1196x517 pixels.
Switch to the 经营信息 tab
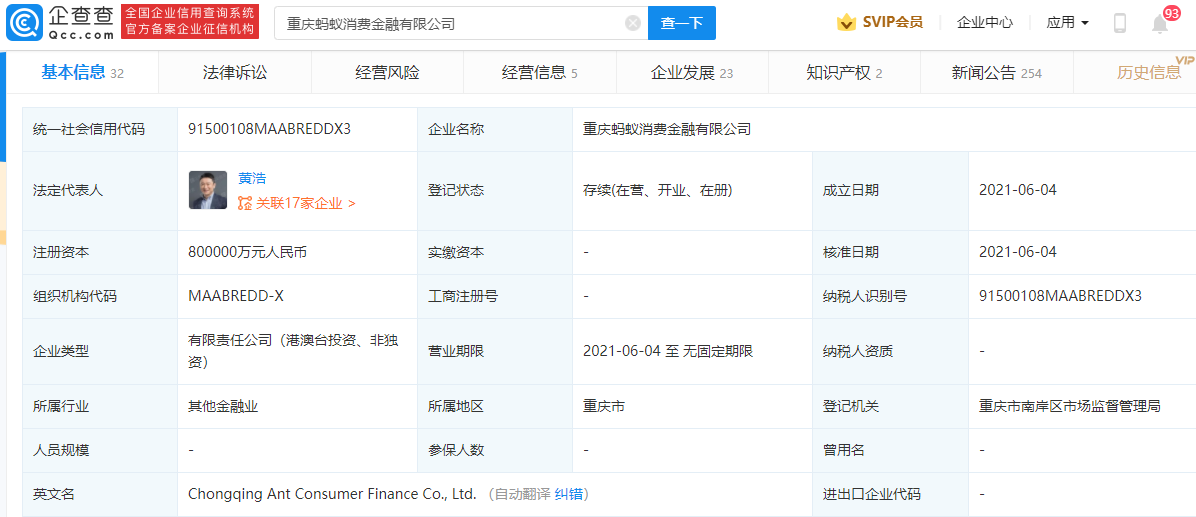point(540,73)
